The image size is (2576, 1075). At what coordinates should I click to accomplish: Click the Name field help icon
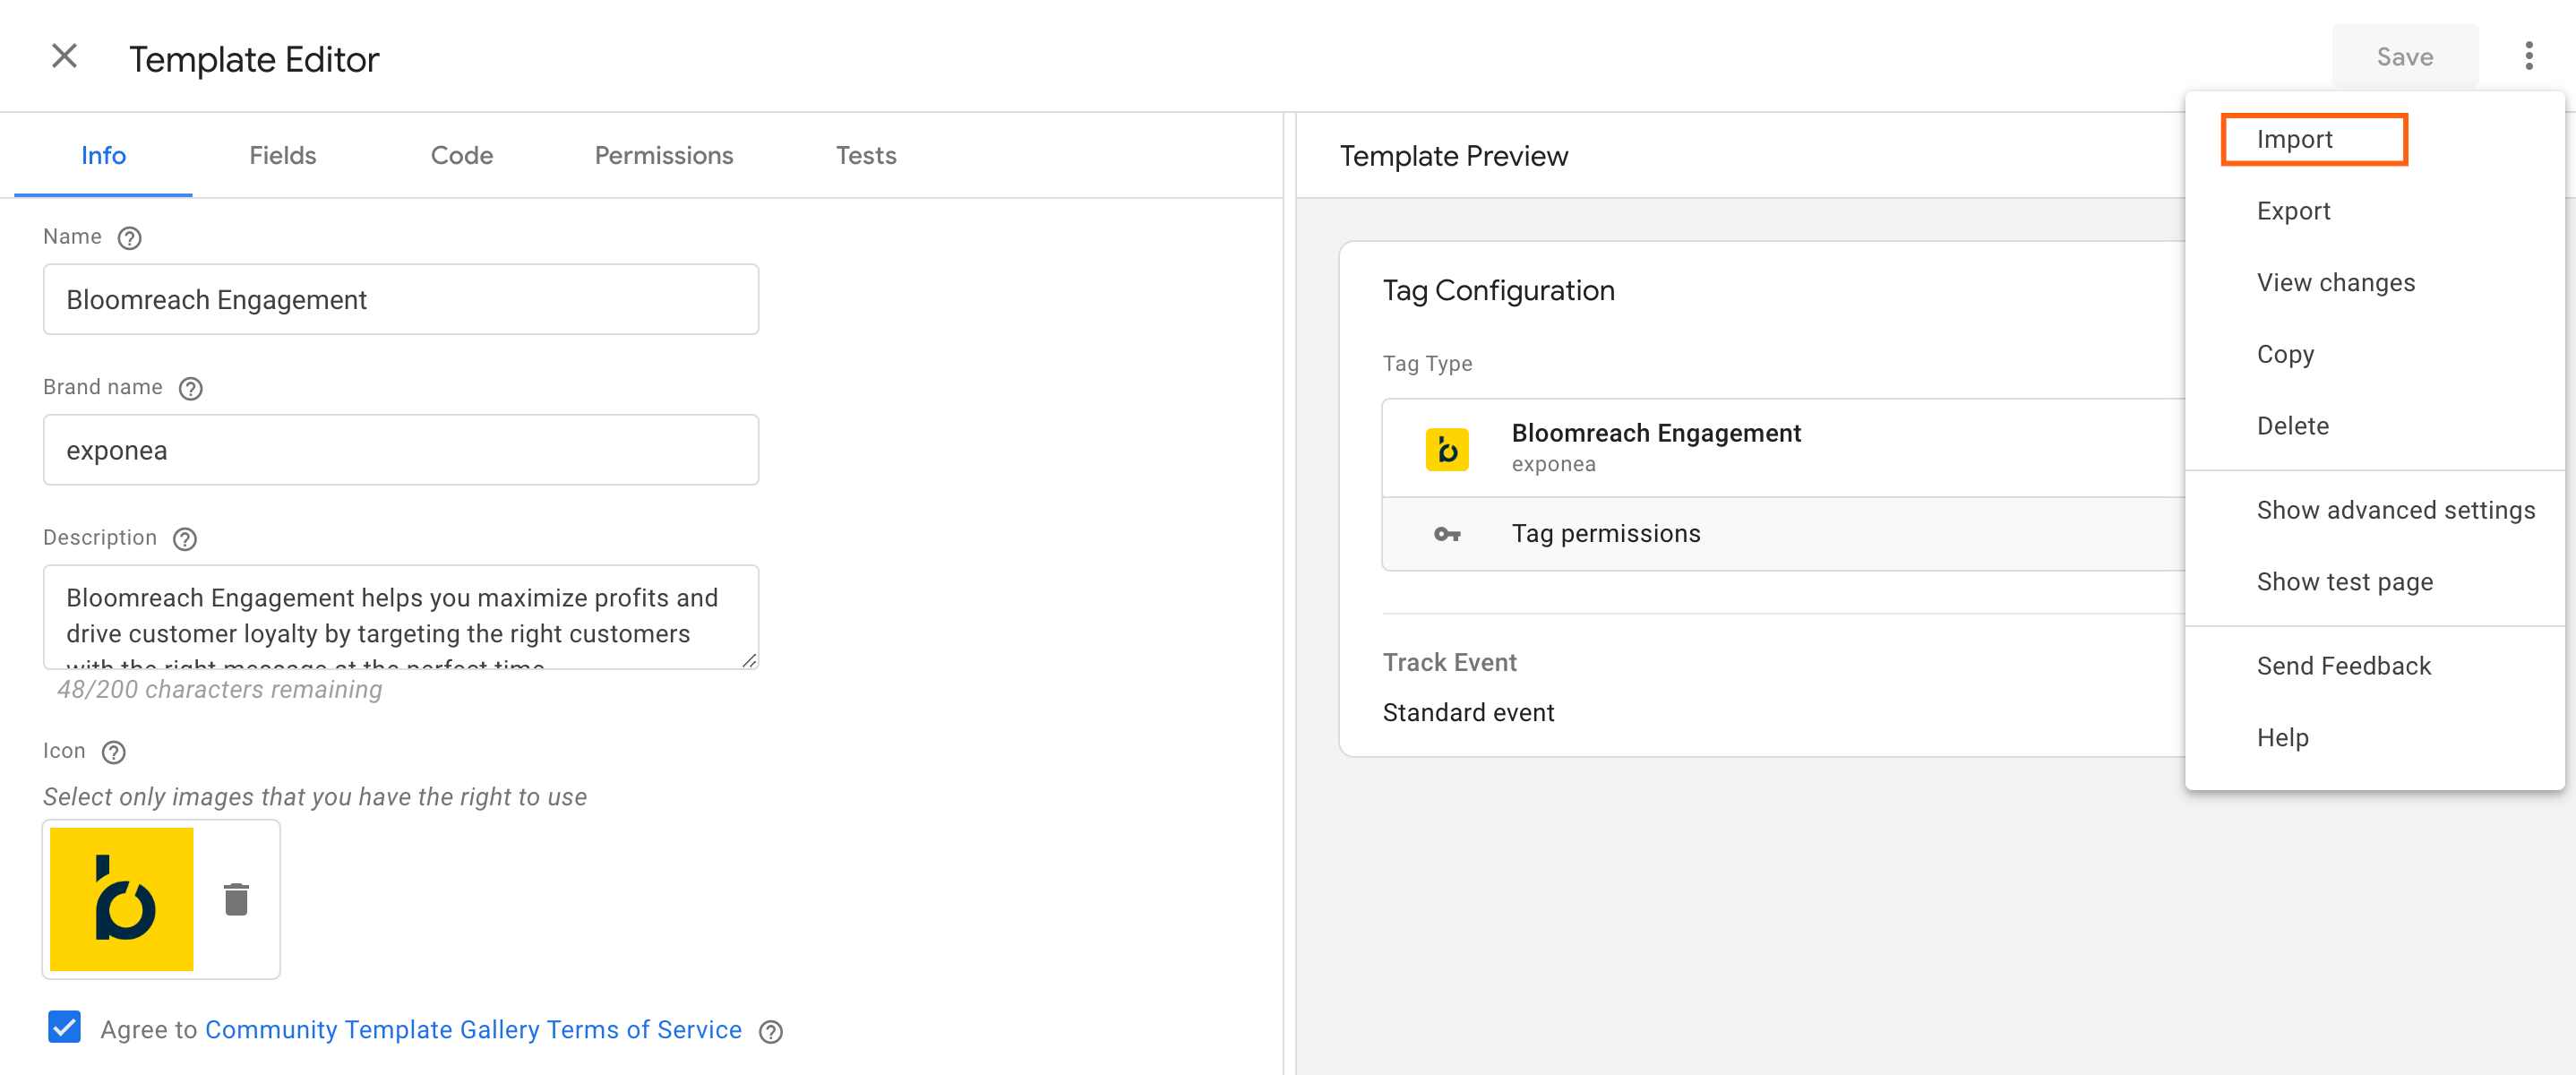tap(129, 238)
